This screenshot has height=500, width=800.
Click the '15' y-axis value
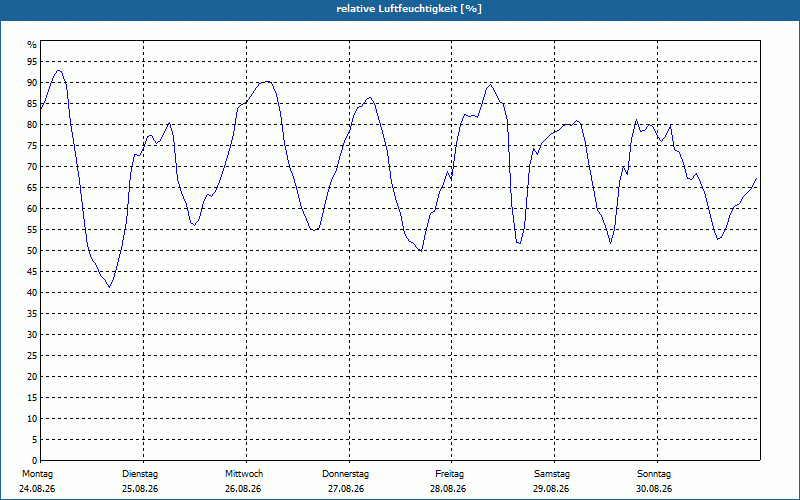[x=32, y=398]
